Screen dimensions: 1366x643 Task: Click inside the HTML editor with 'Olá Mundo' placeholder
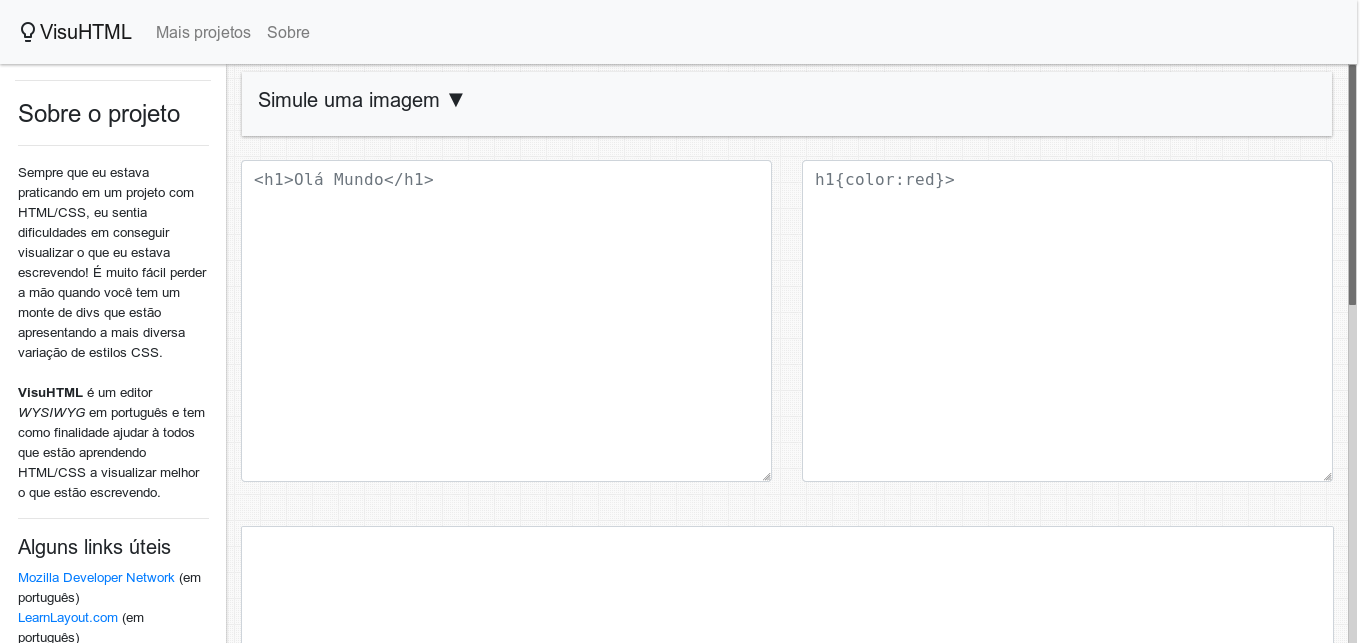click(506, 320)
